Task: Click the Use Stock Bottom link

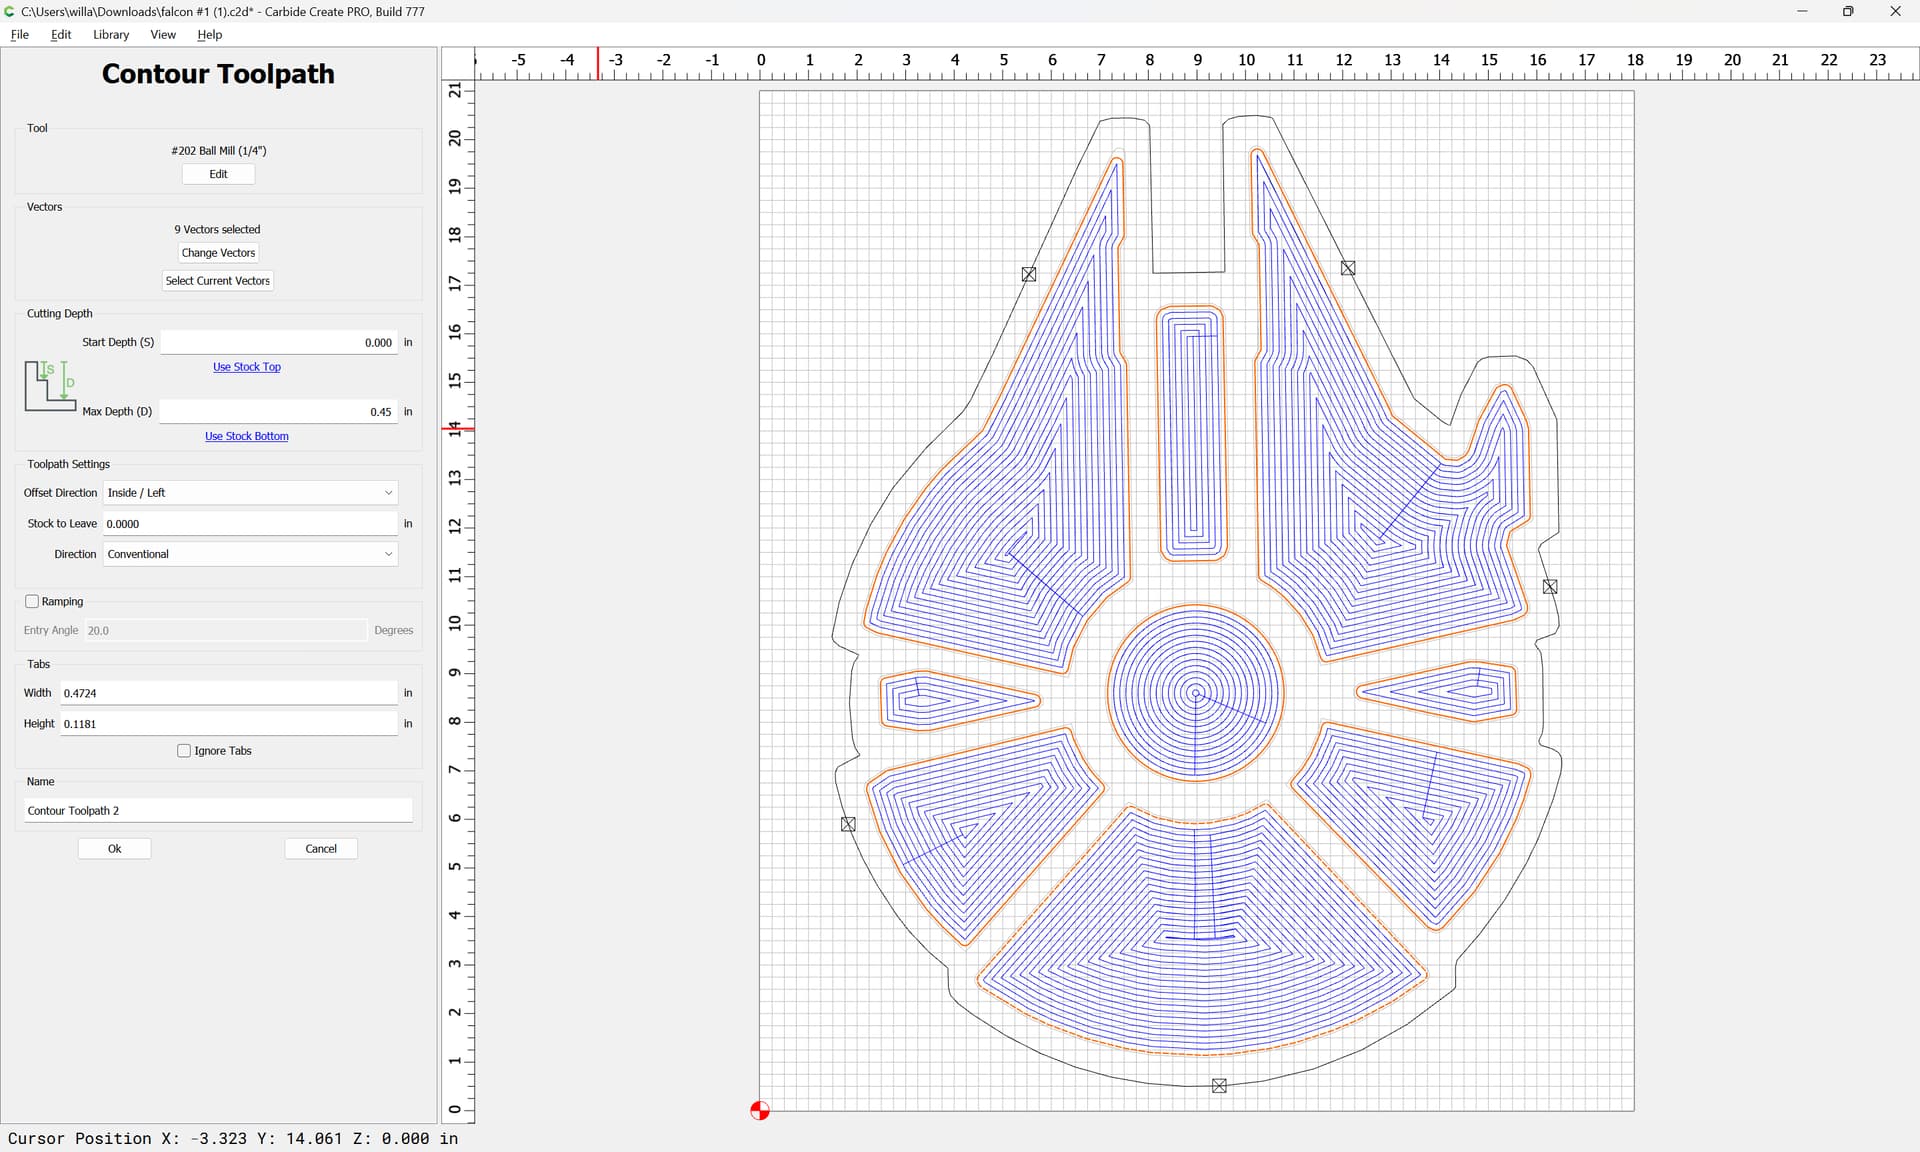Action: pos(246,436)
